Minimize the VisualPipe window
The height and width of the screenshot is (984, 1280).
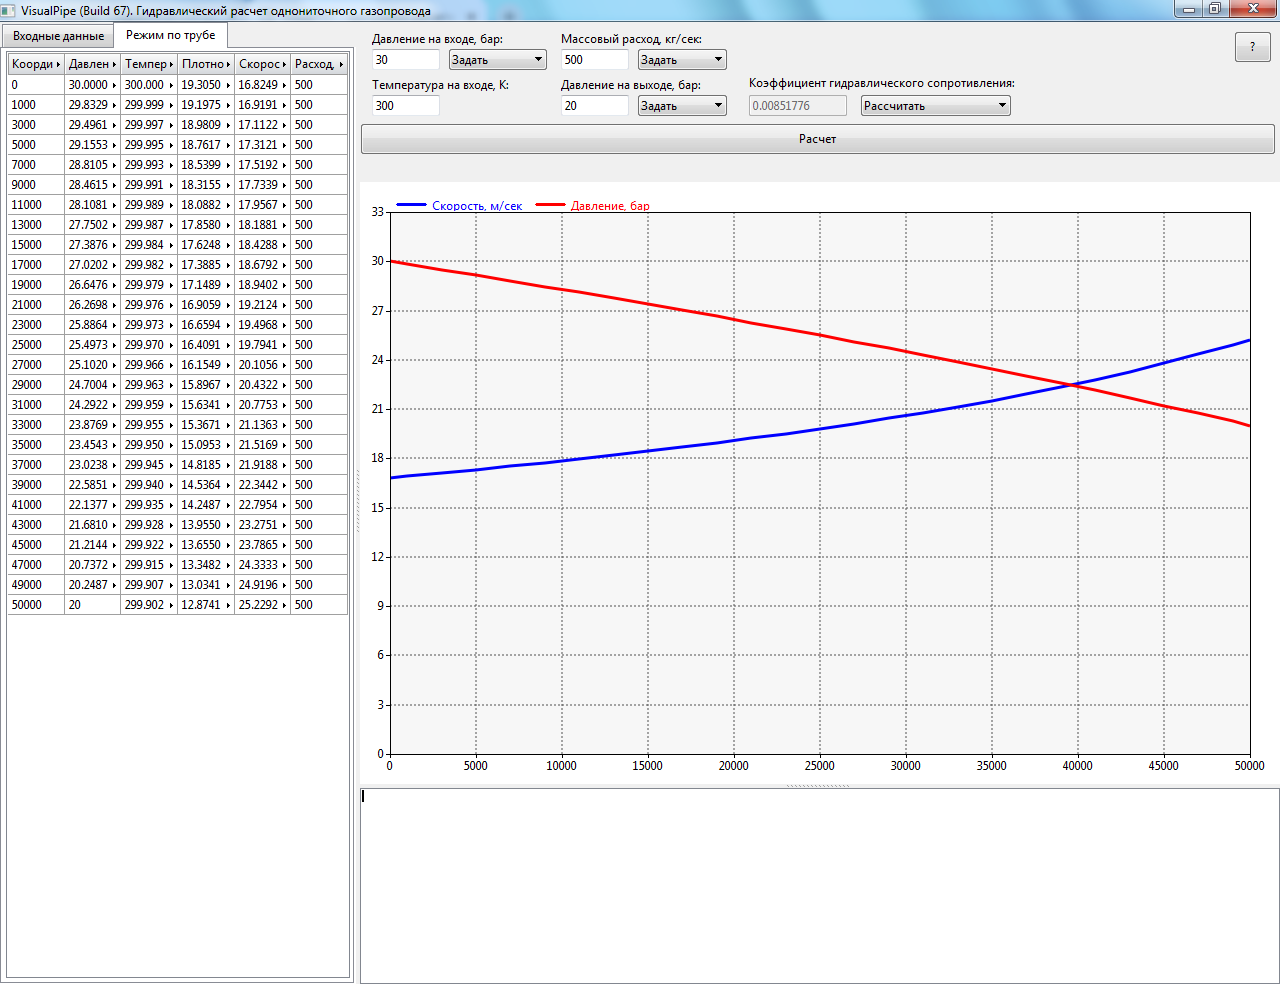click(1188, 9)
